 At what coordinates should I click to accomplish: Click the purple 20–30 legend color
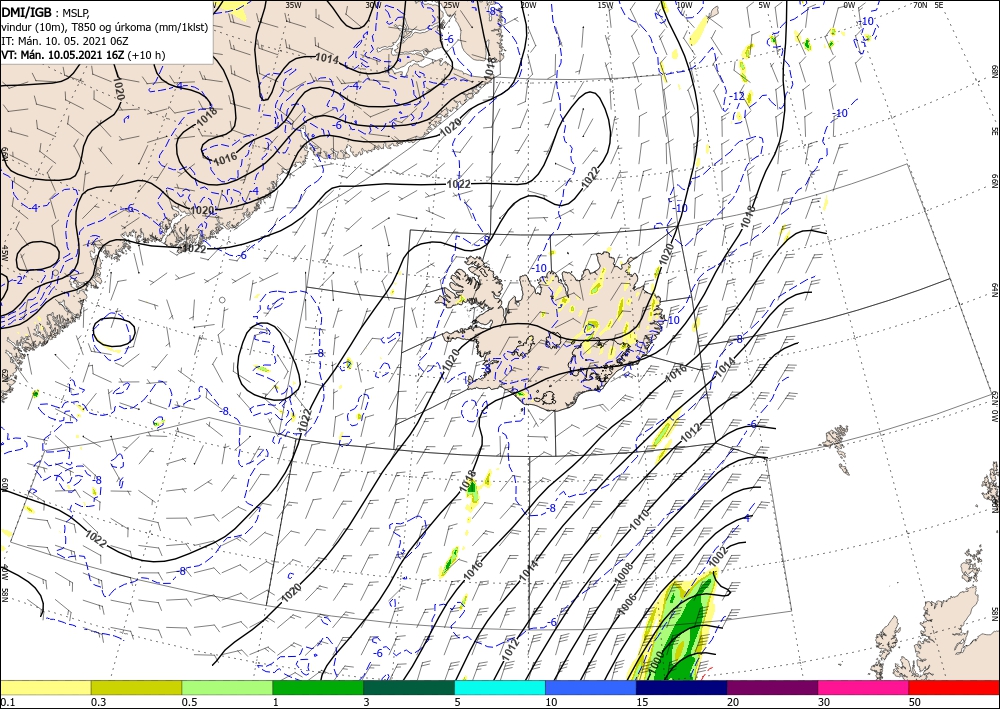[772, 687]
